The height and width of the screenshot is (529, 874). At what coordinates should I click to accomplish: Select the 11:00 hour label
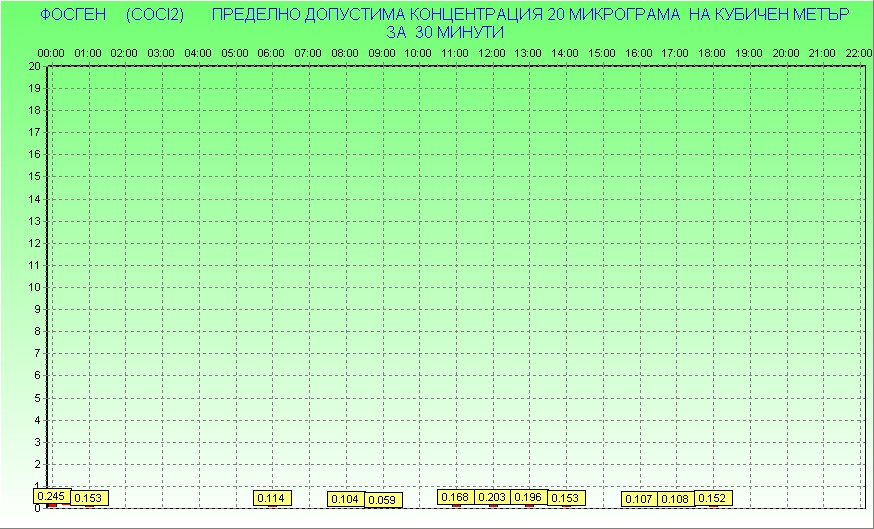coord(455,54)
